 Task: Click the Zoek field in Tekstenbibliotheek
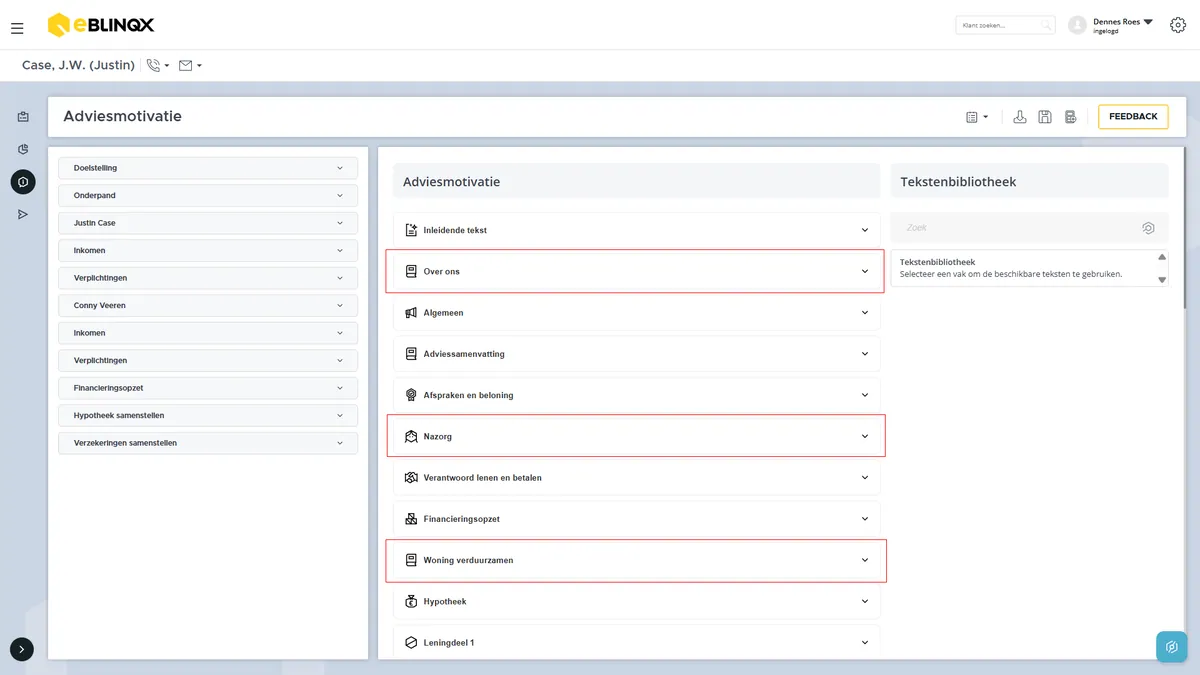pos(1030,228)
